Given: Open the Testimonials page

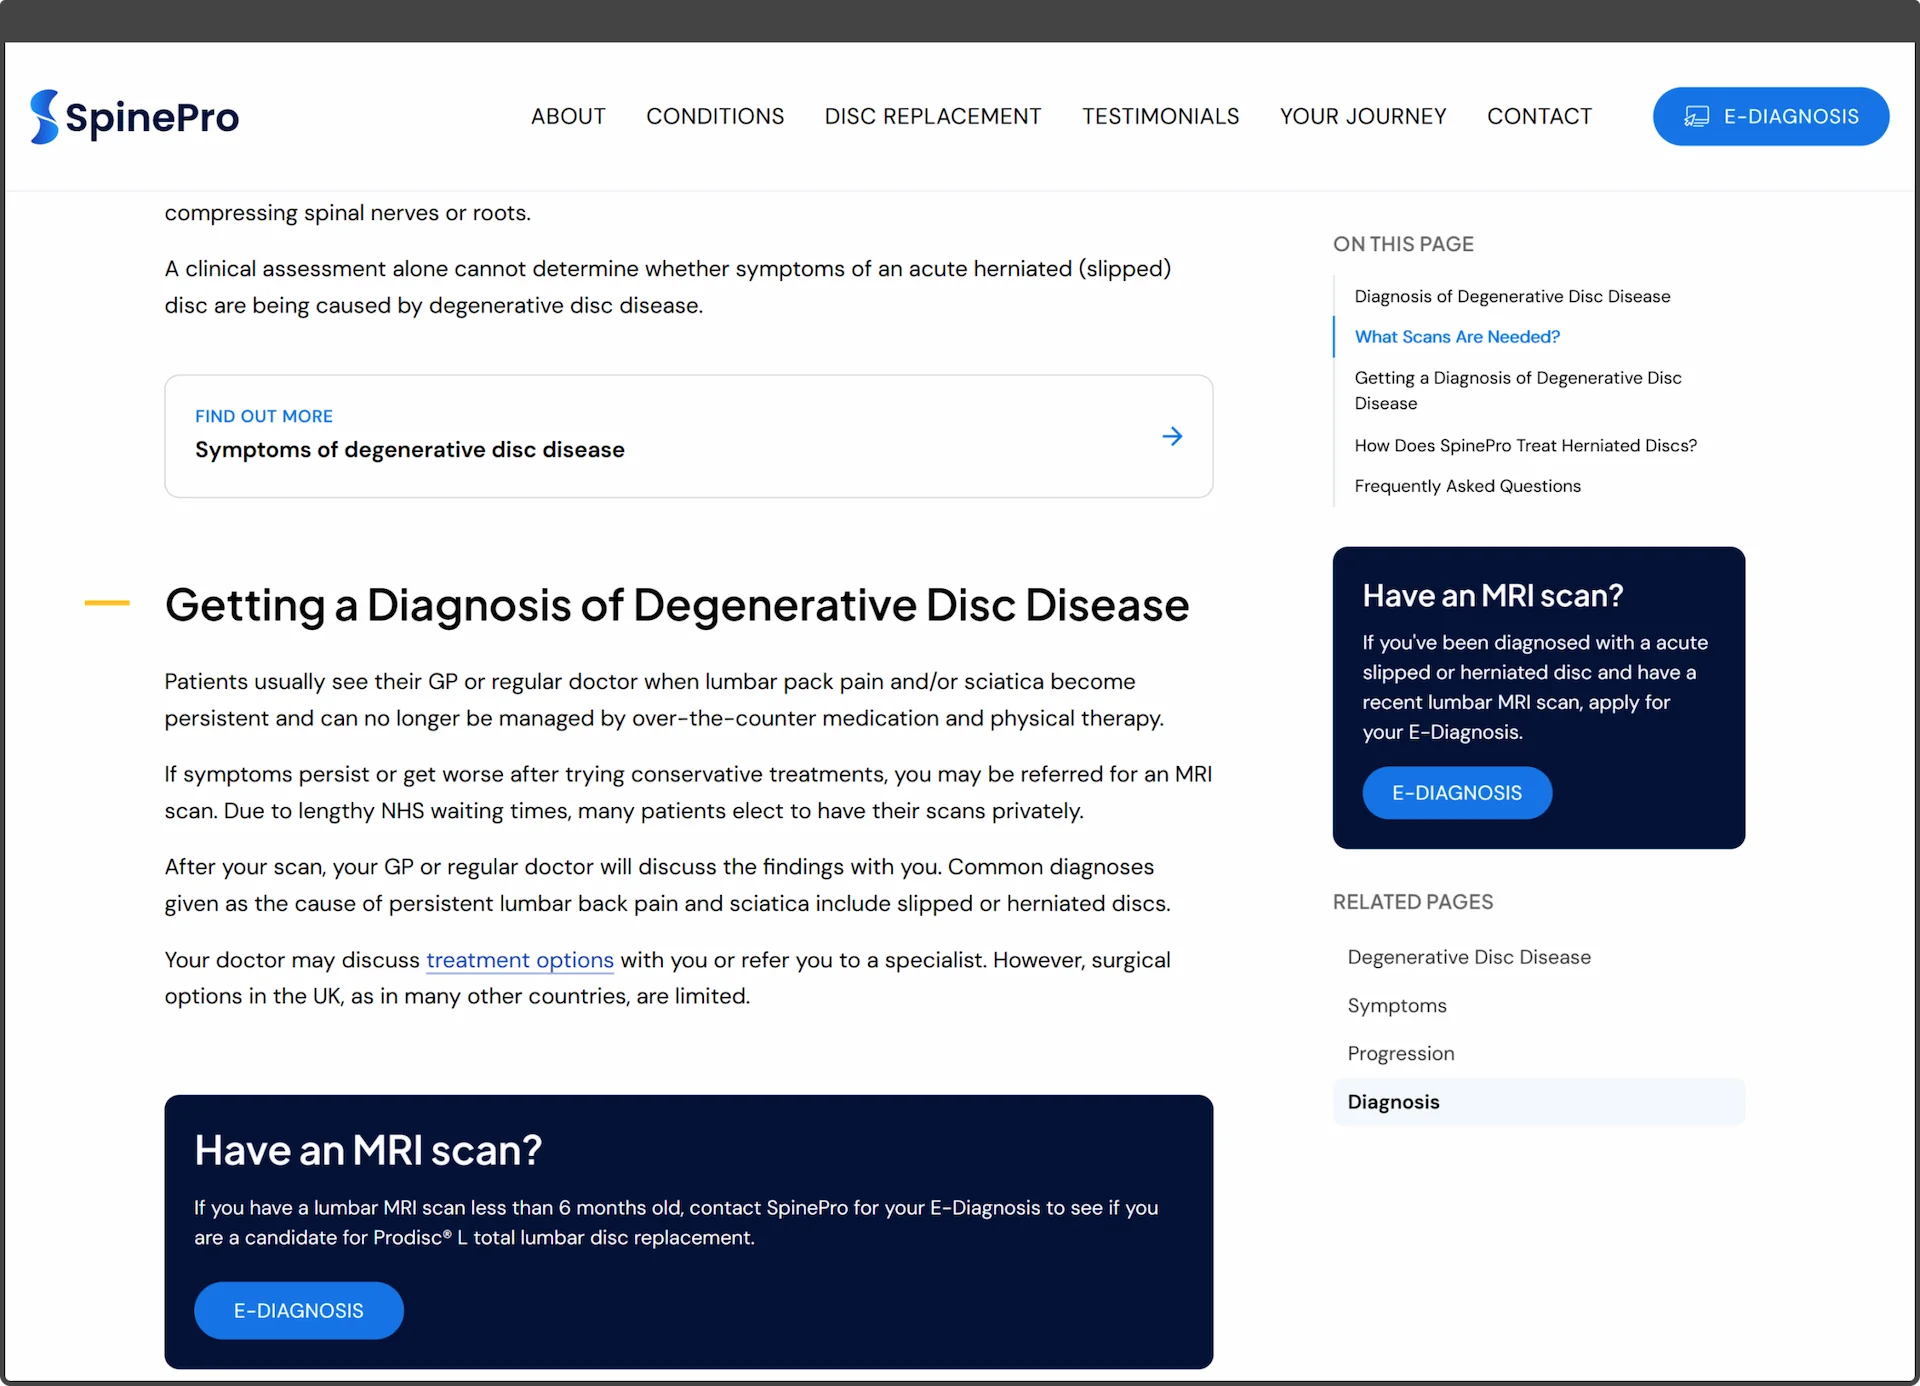Looking at the screenshot, I should pyautogui.click(x=1160, y=117).
